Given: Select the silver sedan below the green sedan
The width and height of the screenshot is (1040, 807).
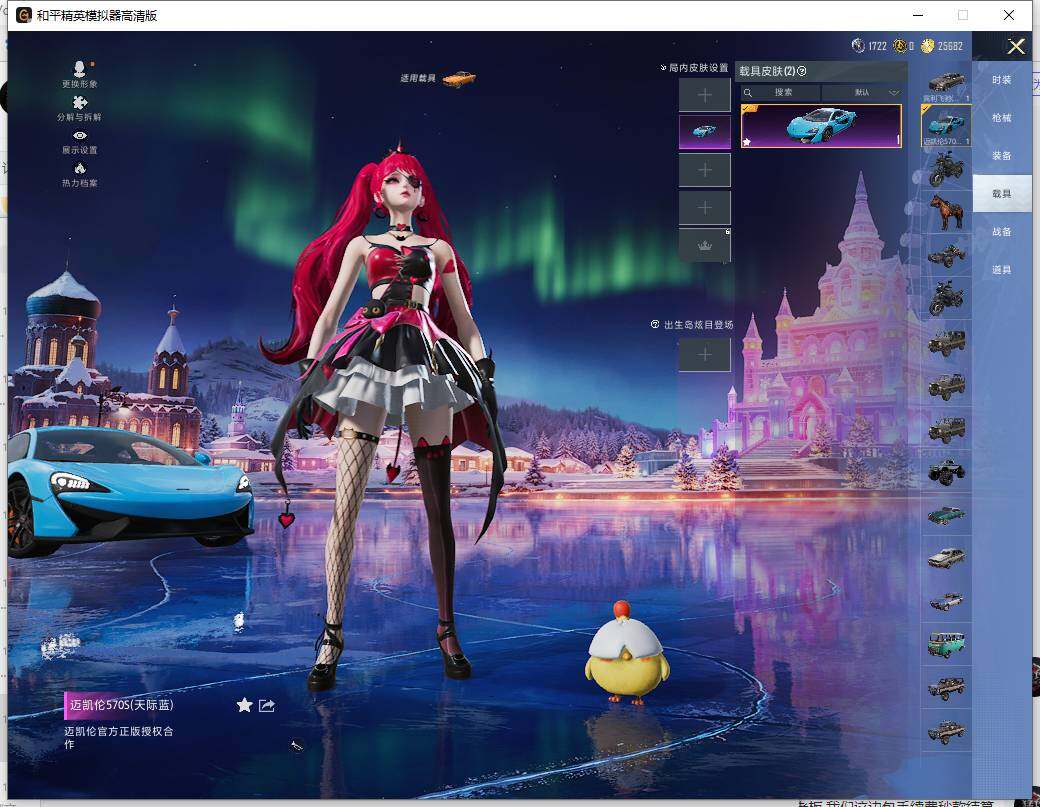Looking at the screenshot, I should (946, 558).
